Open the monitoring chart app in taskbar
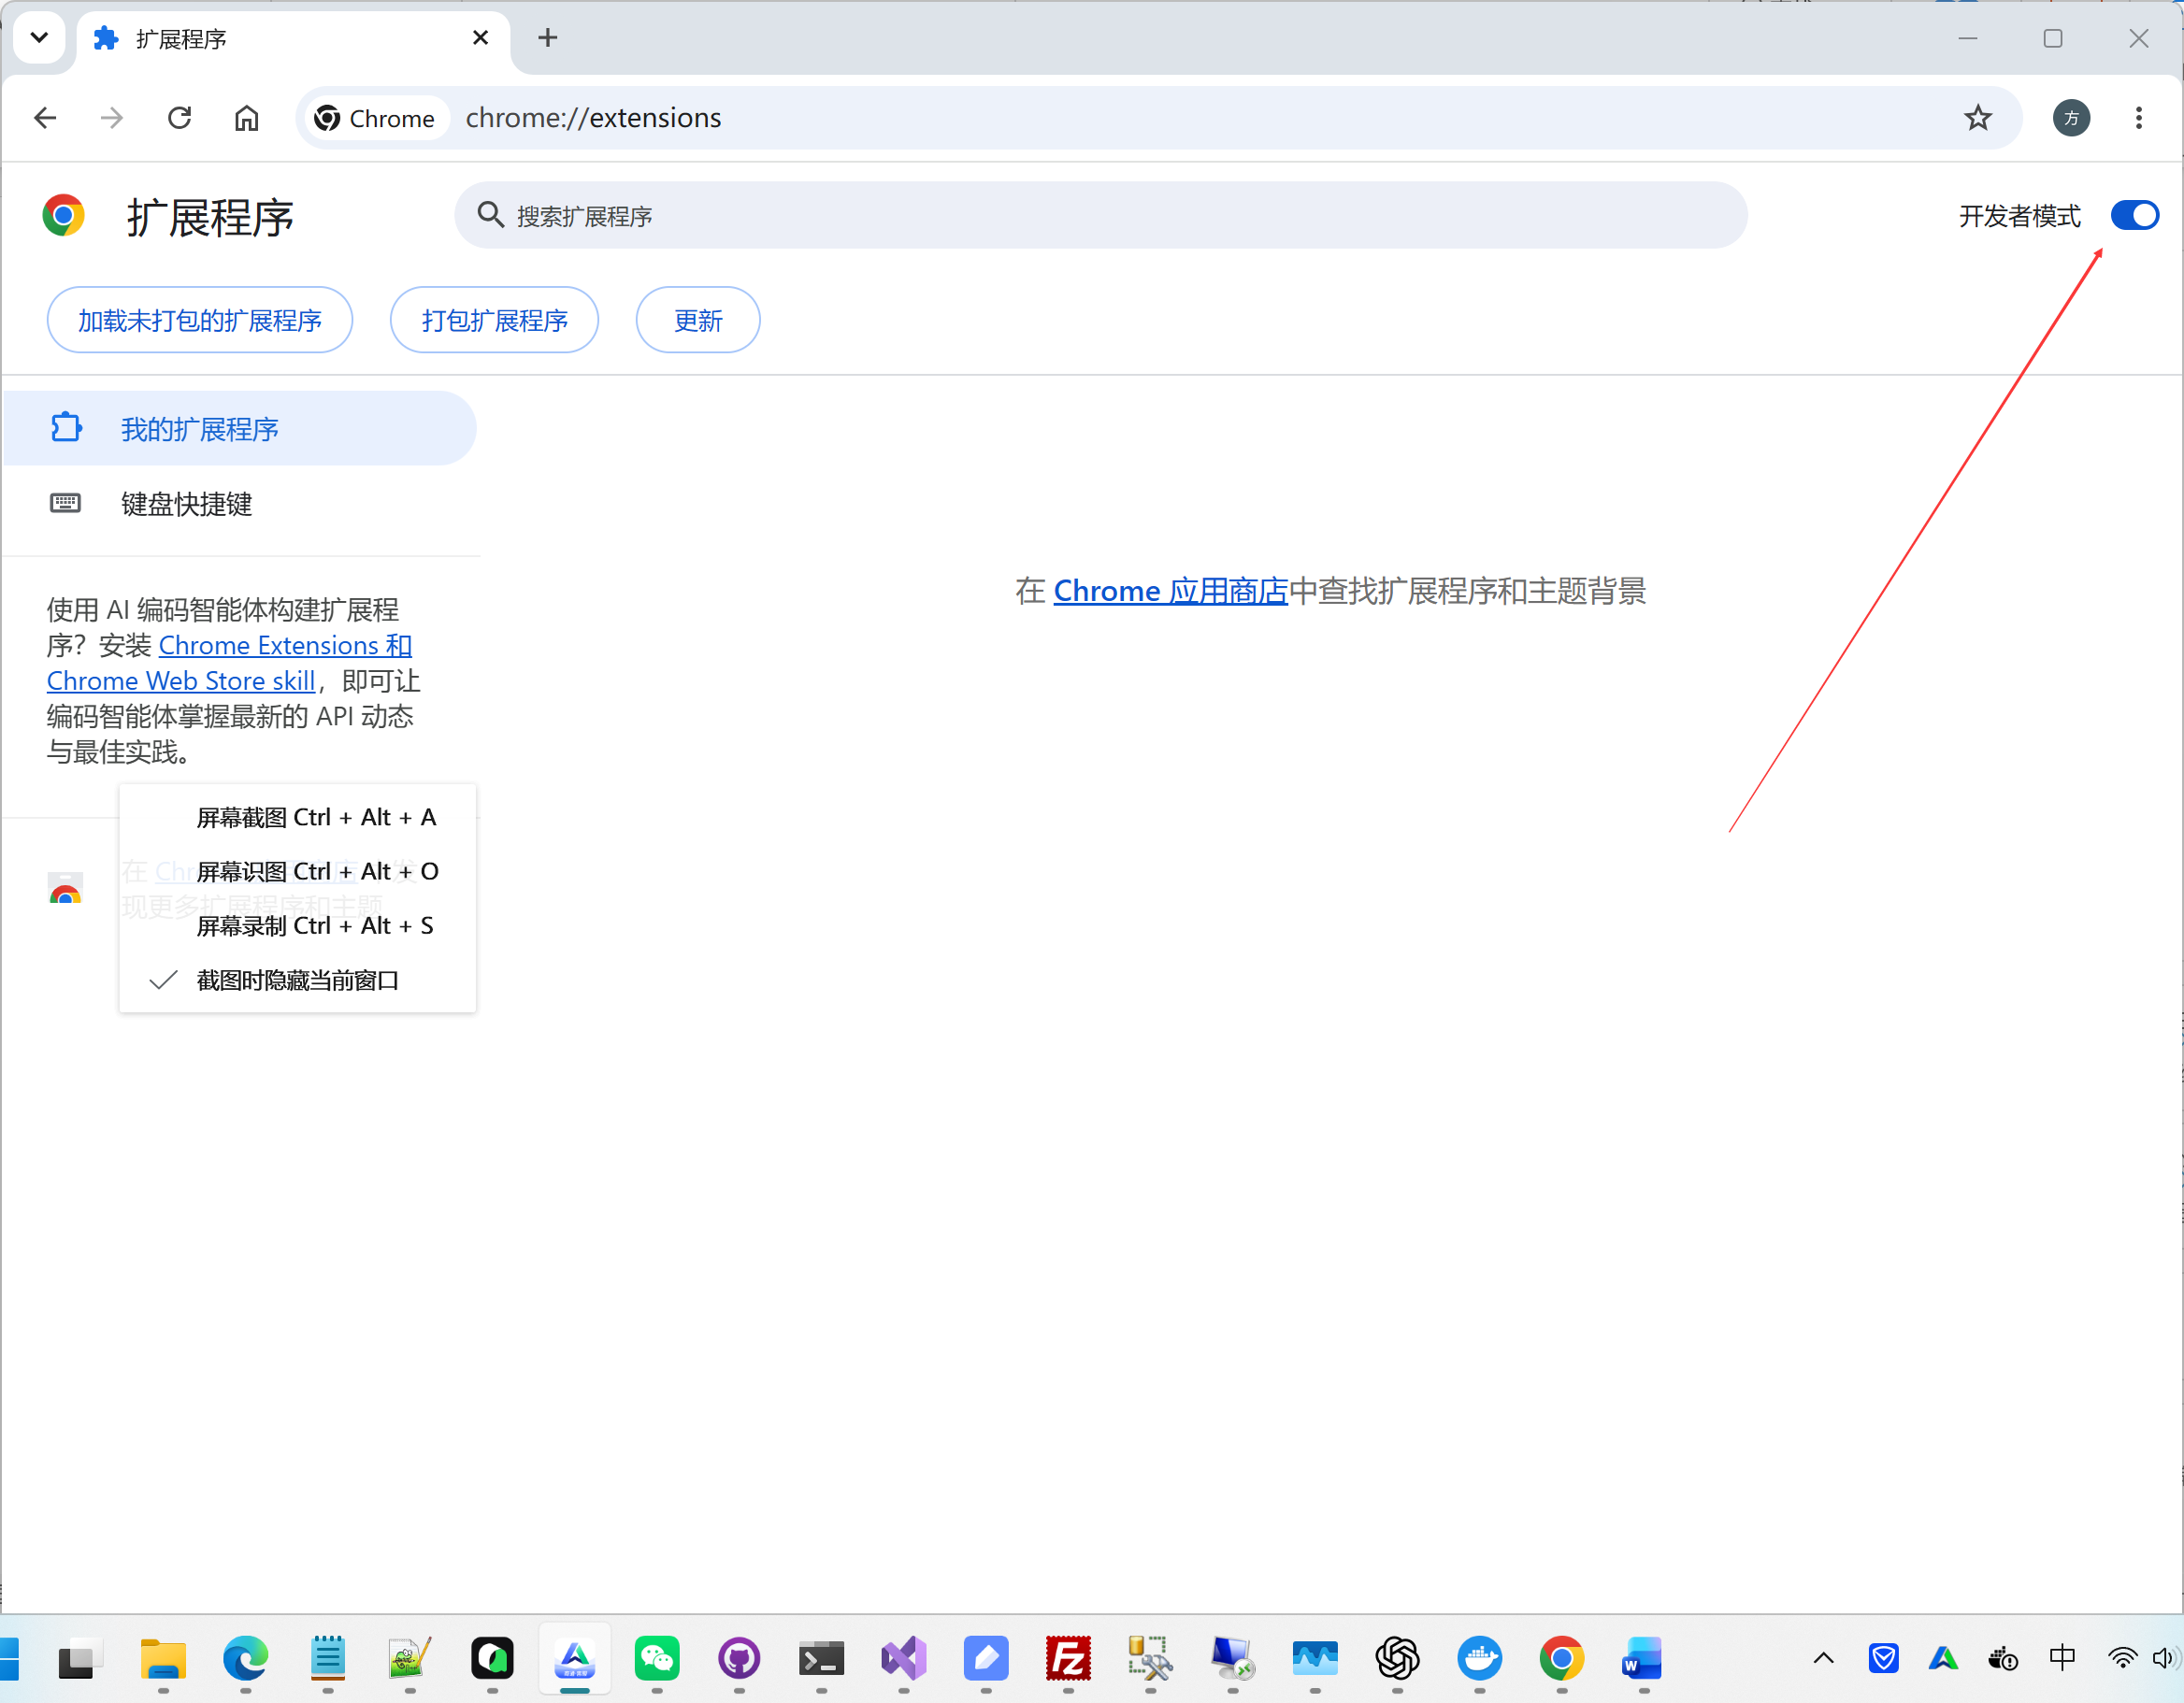 coord(1314,1660)
